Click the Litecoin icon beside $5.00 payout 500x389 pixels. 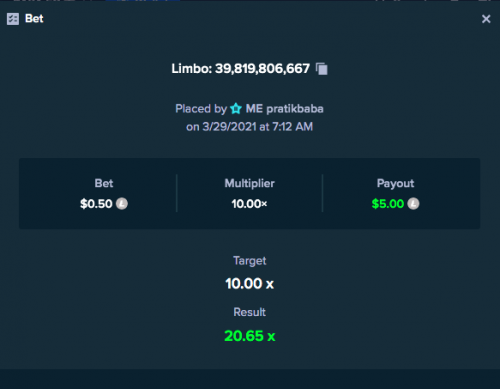pyautogui.click(x=413, y=203)
